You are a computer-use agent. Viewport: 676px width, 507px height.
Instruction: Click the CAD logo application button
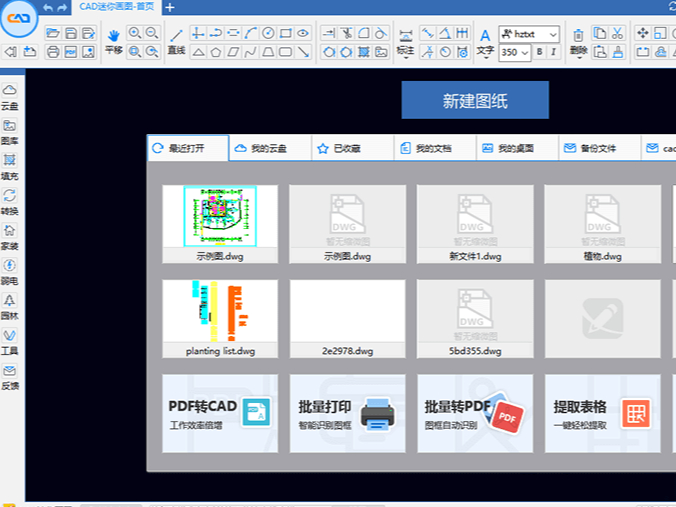18,18
